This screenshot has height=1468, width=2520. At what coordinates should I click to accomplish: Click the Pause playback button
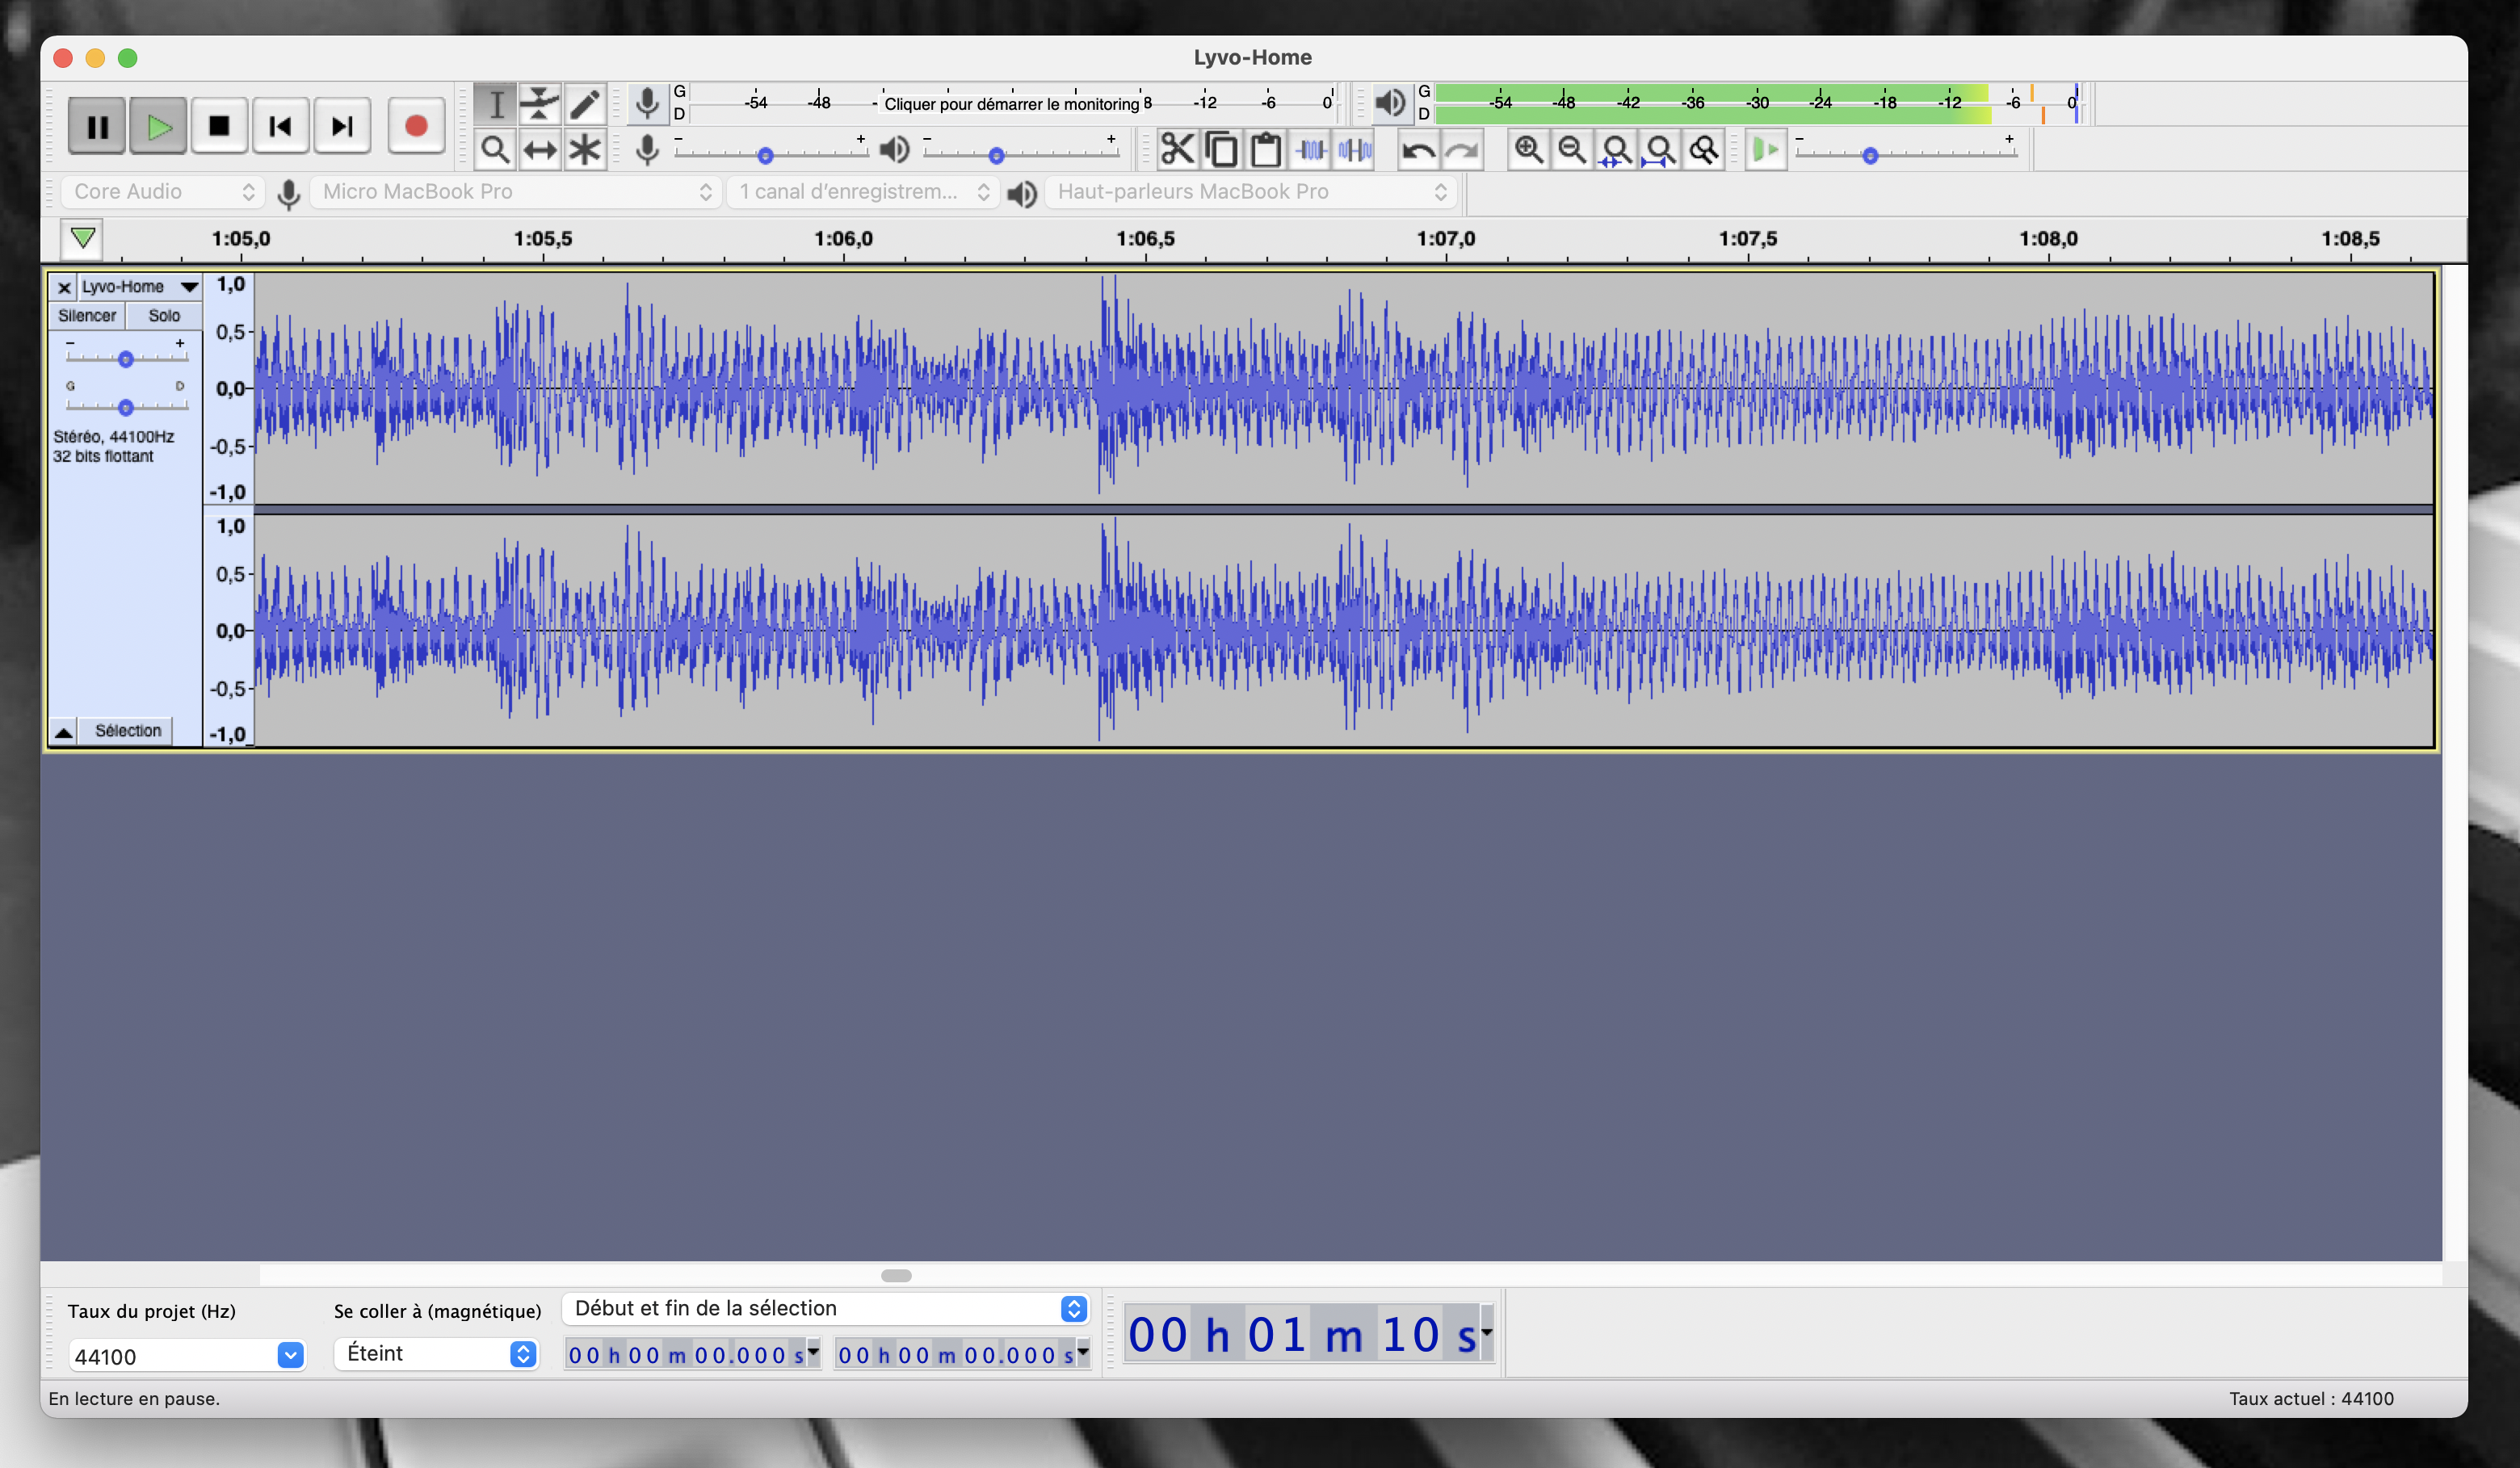pos(97,127)
